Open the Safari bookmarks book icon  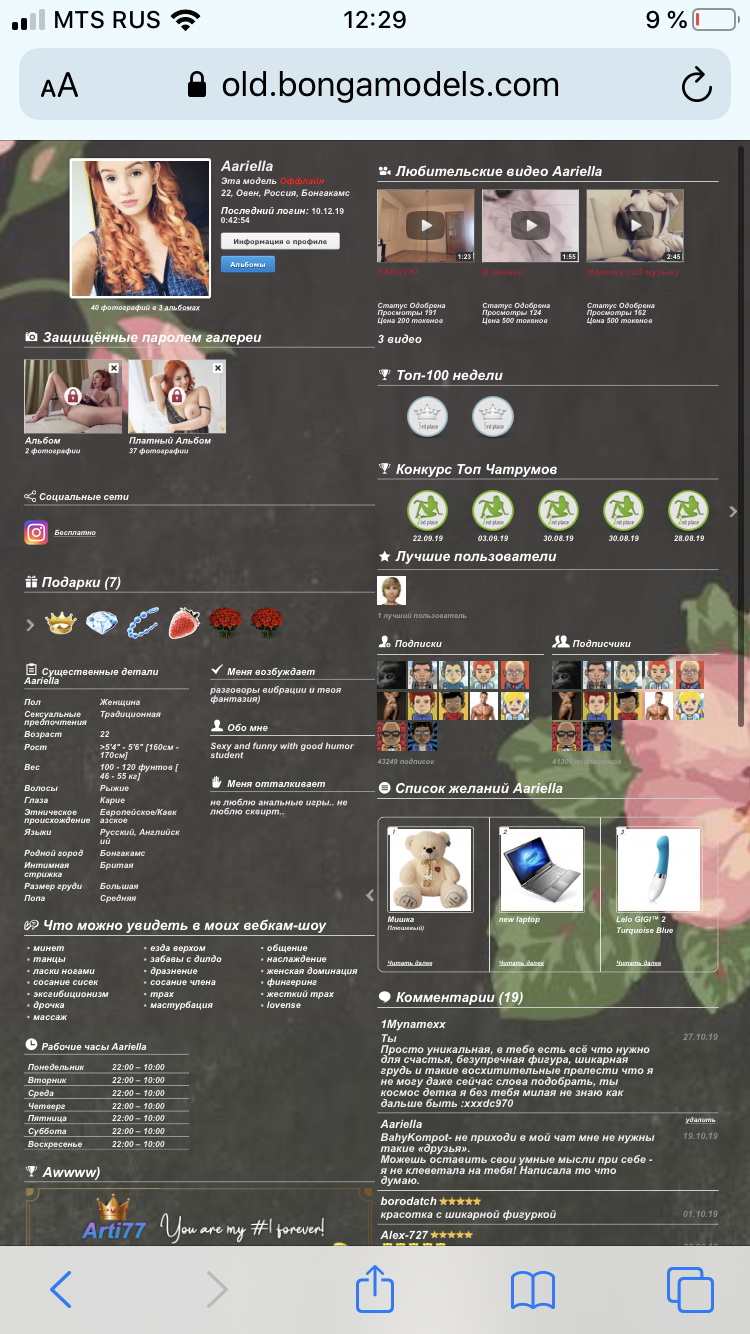[532, 1290]
